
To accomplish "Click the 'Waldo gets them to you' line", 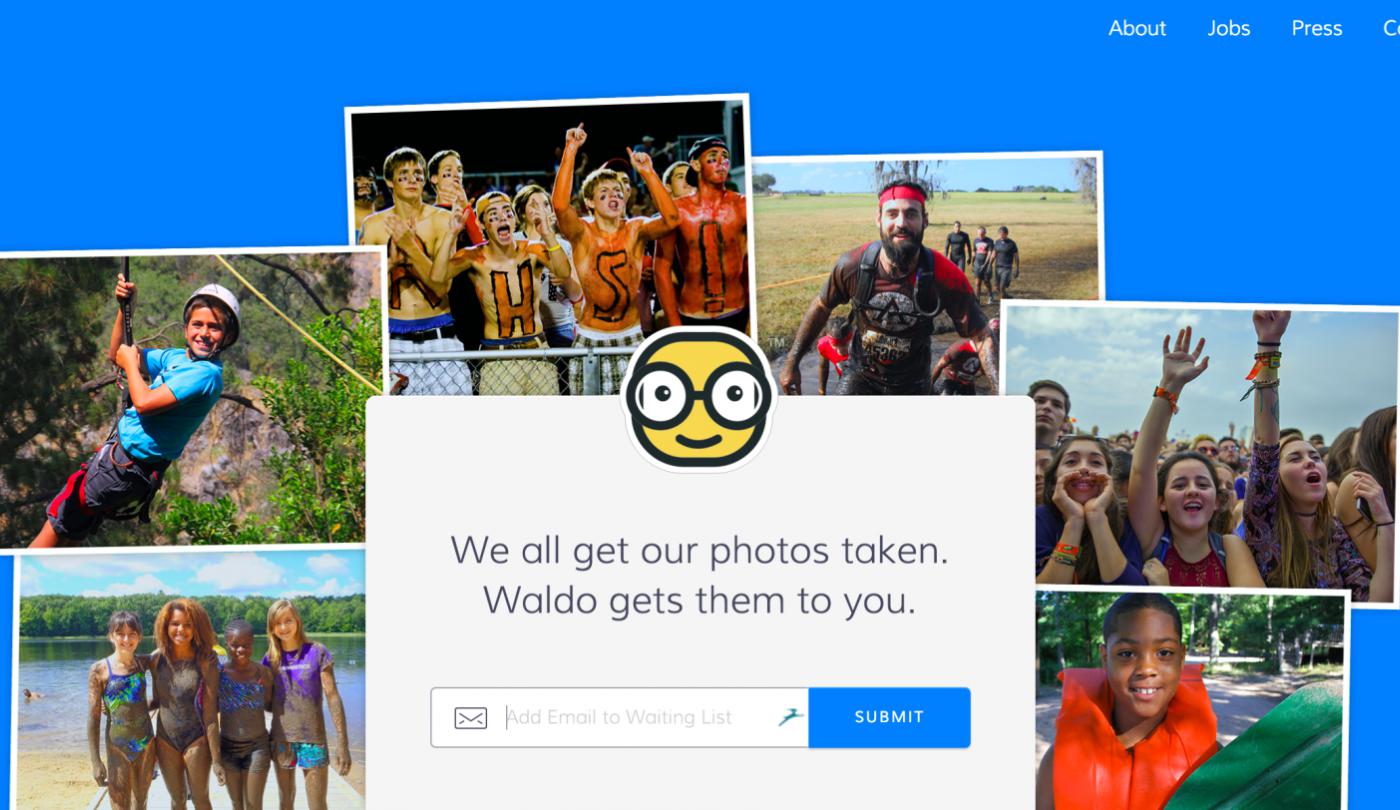I will click(699, 600).
